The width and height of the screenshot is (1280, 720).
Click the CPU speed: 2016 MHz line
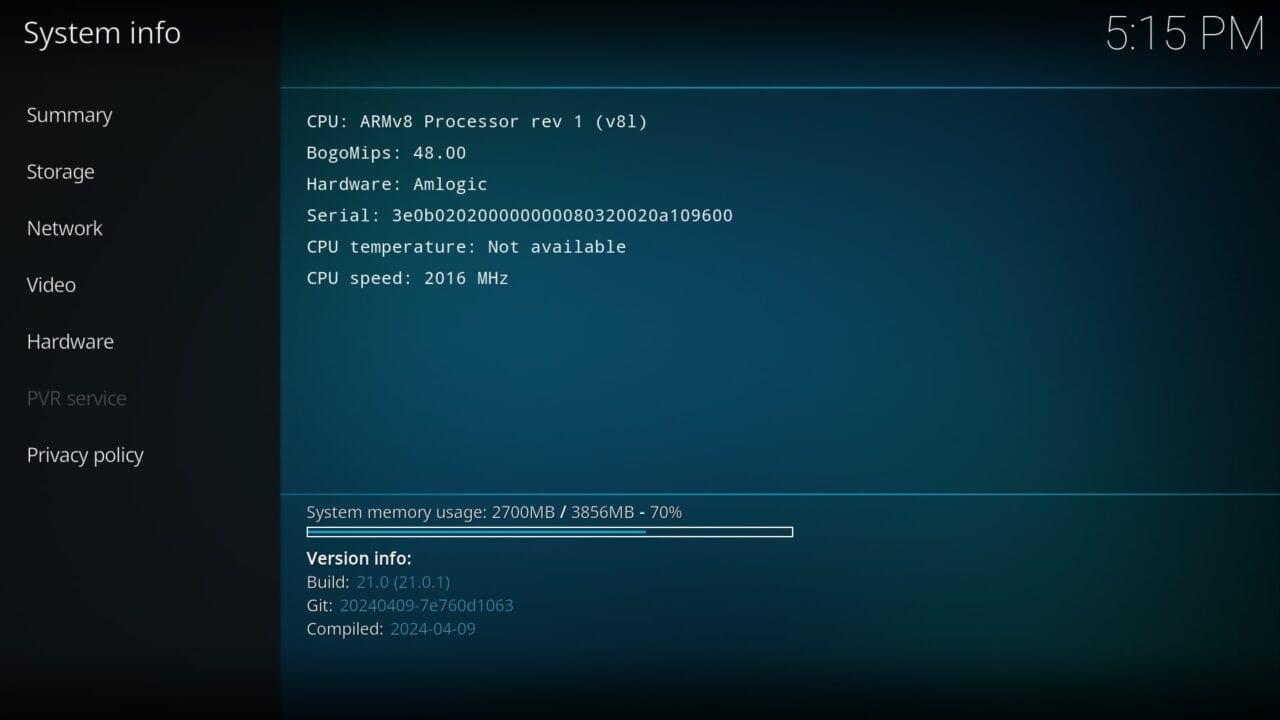[x=407, y=278]
